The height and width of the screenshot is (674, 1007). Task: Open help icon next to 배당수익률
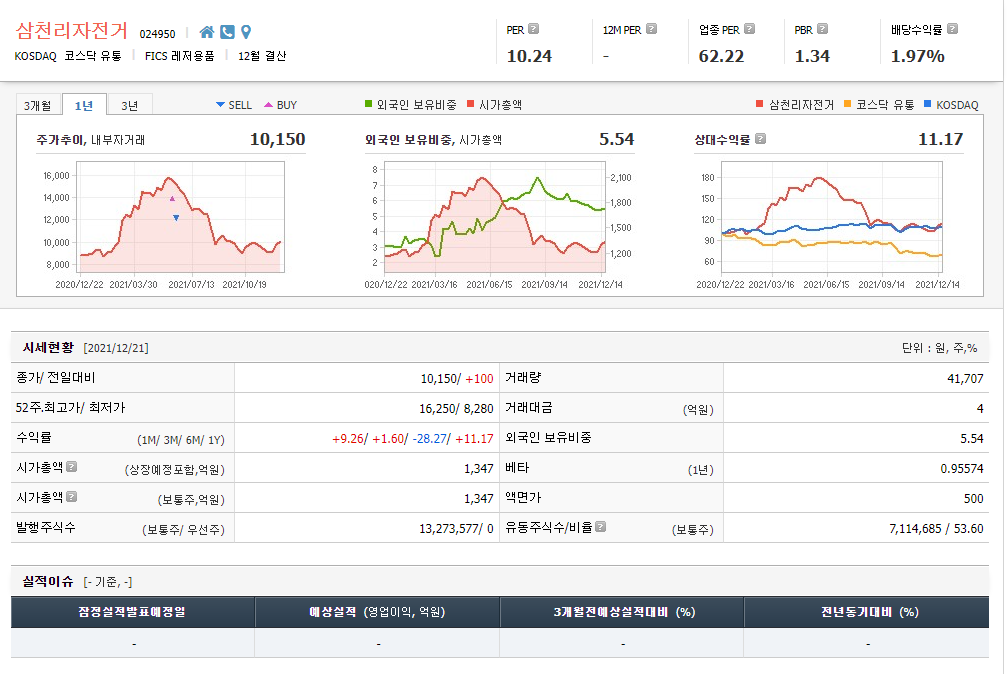952,29
